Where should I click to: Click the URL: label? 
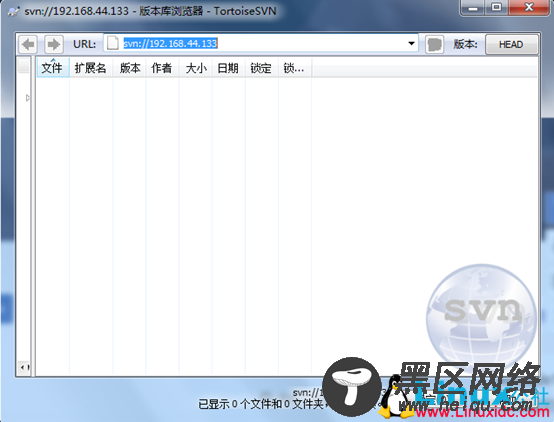pos(84,44)
